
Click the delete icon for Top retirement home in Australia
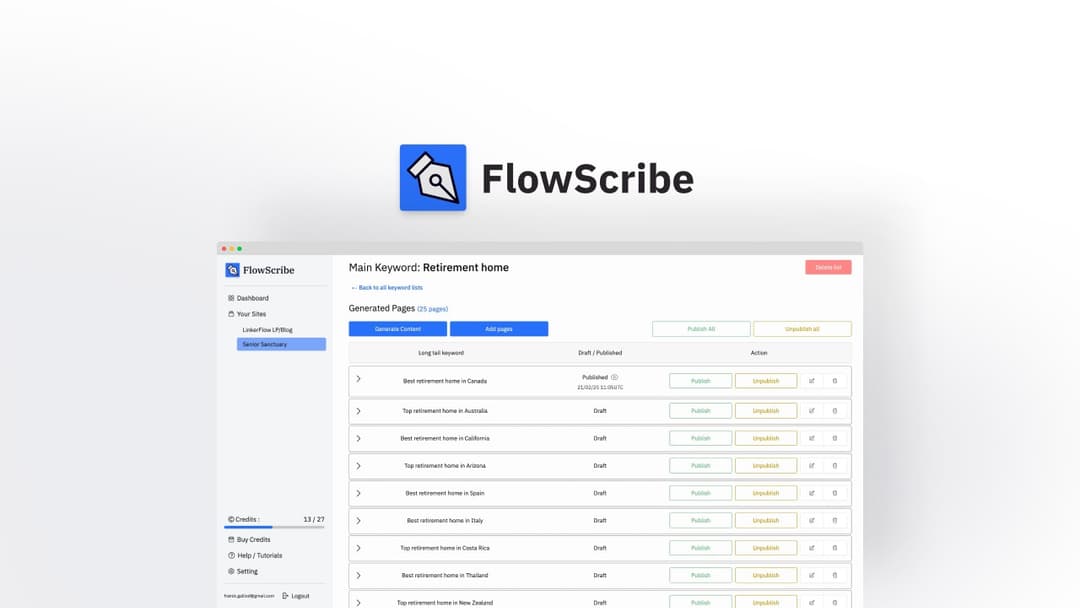click(x=835, y=410)
